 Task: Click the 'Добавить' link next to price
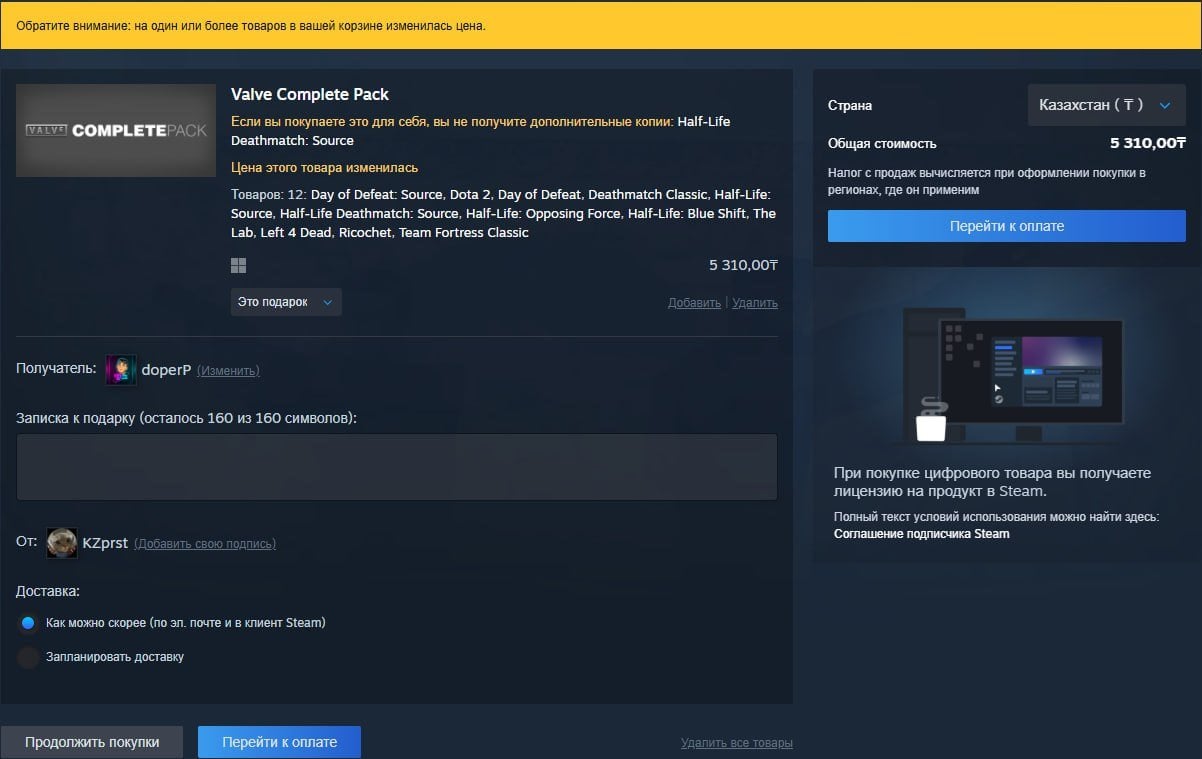point(694,301)
